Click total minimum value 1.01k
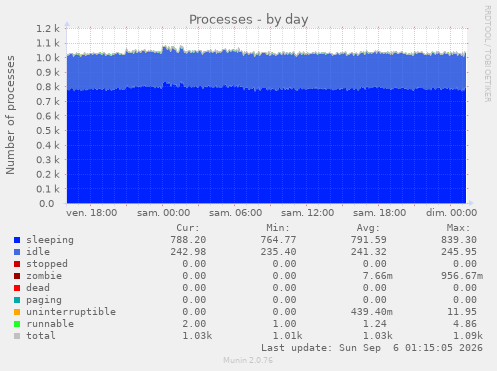Viewport: 497px width, 371px height. pyautogui.click(x=287, y=336)
